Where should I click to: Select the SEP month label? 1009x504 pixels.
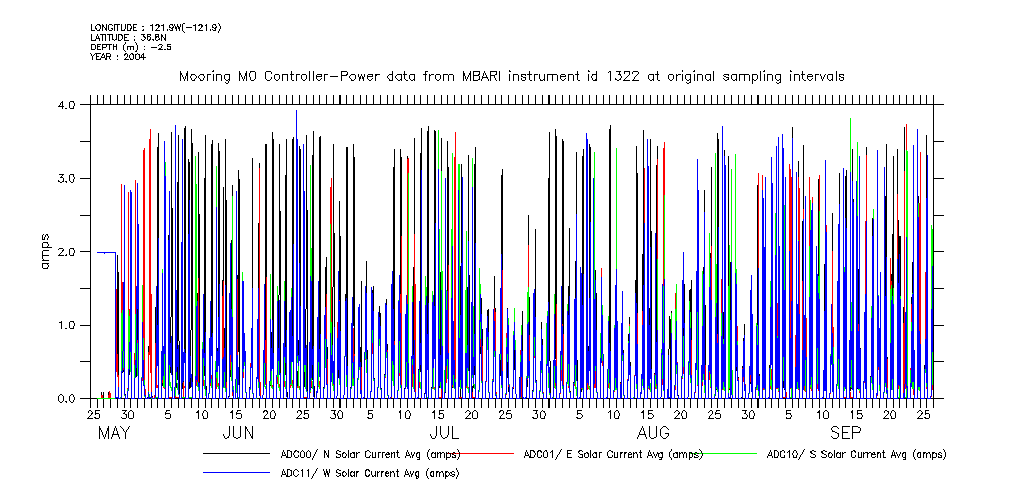[x=845, y=433]
